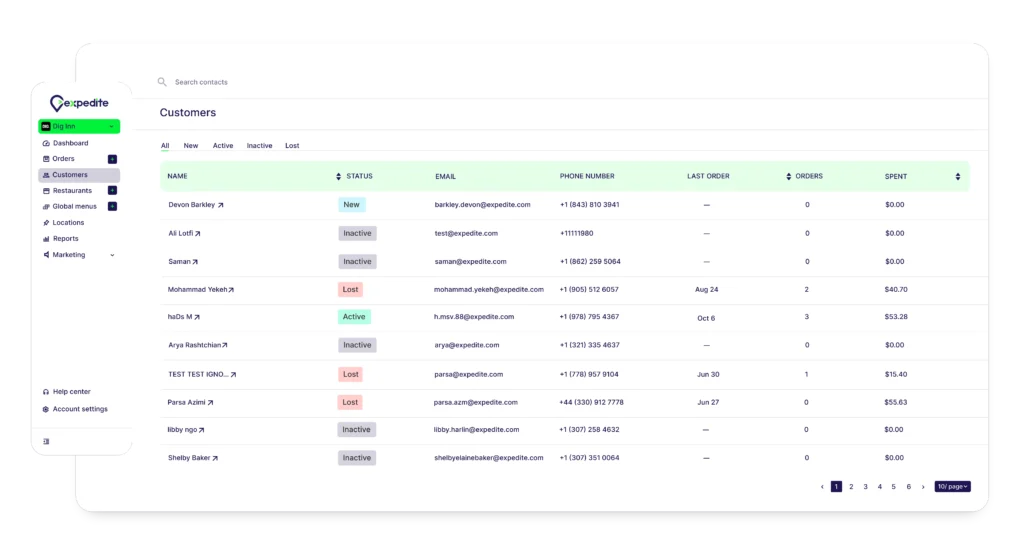Go to next page arrow
The image size is (1024, 545).
[x=923, y=487]
